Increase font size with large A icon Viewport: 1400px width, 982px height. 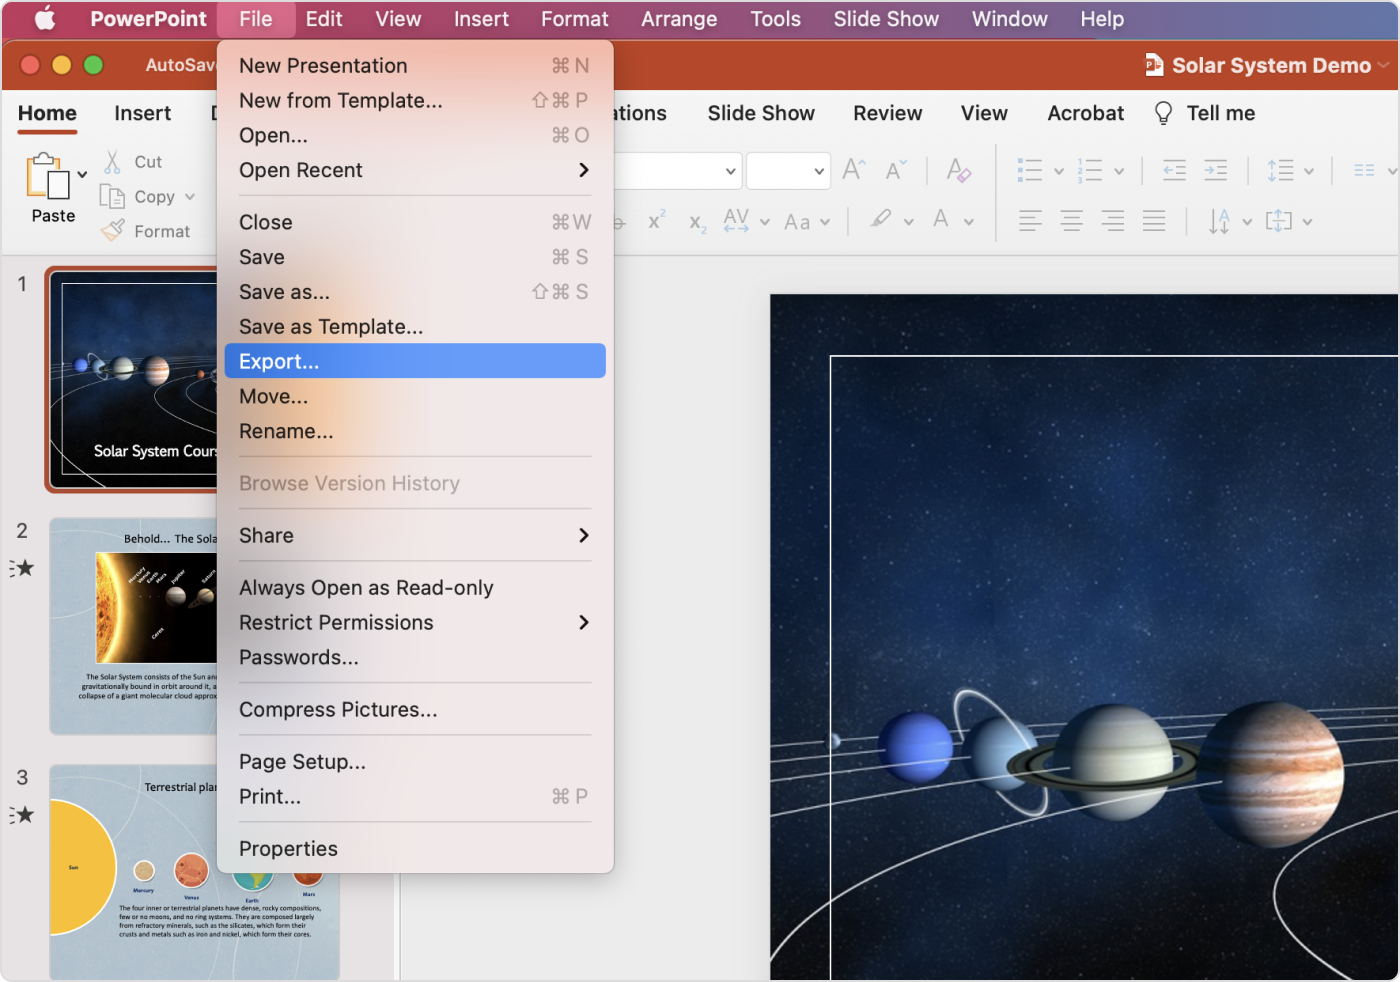coord(853,170)
